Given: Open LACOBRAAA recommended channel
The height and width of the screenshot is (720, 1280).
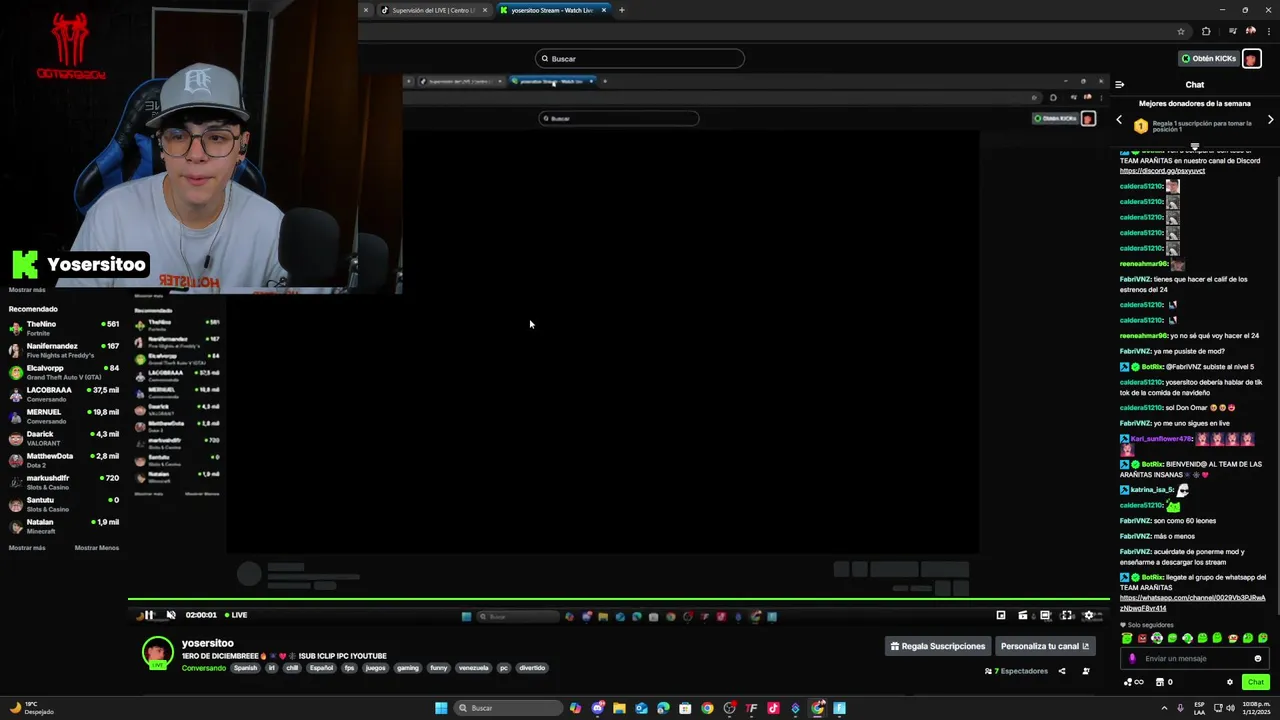Looking at the screenshot, I should point(64,394).
